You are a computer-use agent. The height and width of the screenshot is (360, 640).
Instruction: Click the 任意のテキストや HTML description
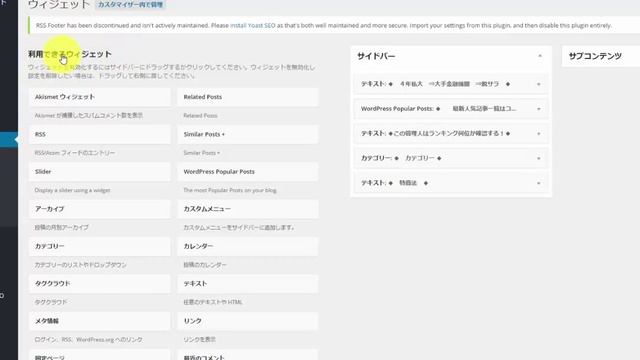pyautogui.click(x=213, y=302)
